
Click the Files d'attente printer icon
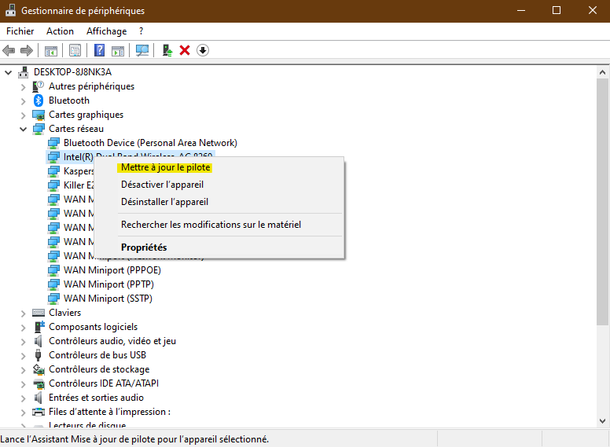click(38, 412)
